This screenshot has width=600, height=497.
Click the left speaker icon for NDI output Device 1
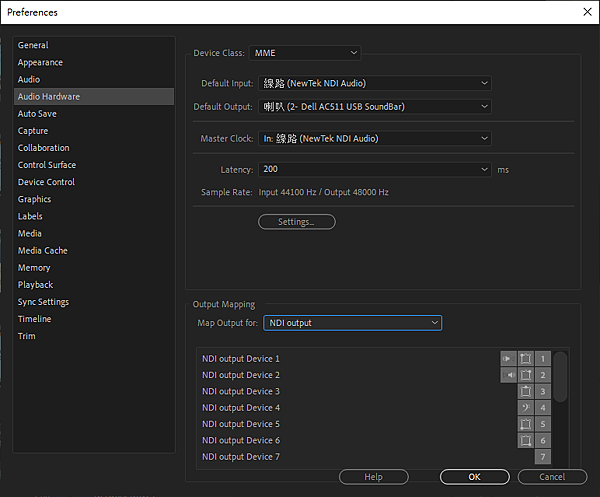click(x=509, y=358)
